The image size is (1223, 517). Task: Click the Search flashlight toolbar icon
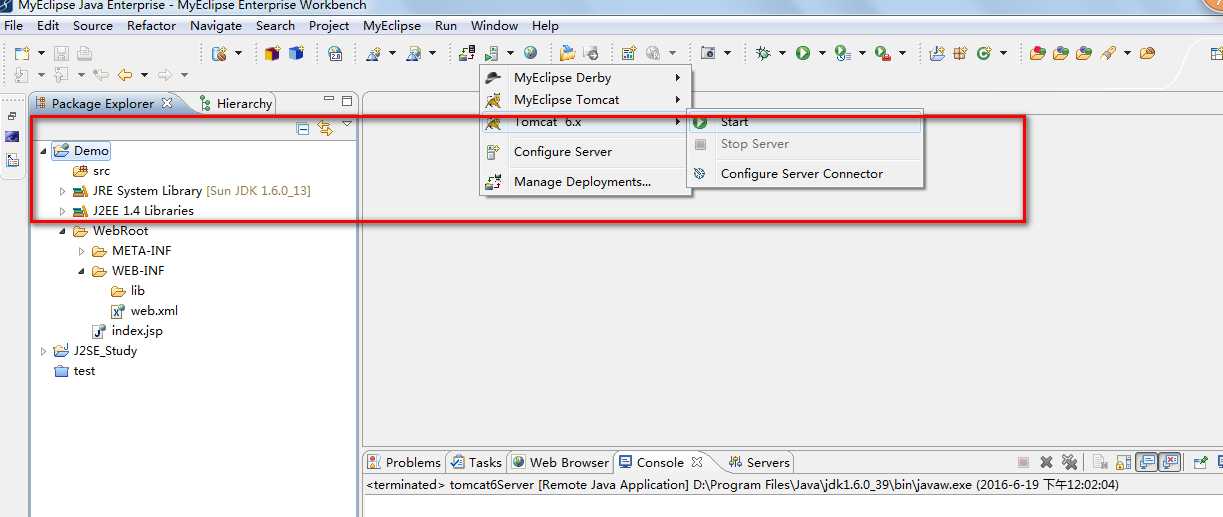(1108, 53)
